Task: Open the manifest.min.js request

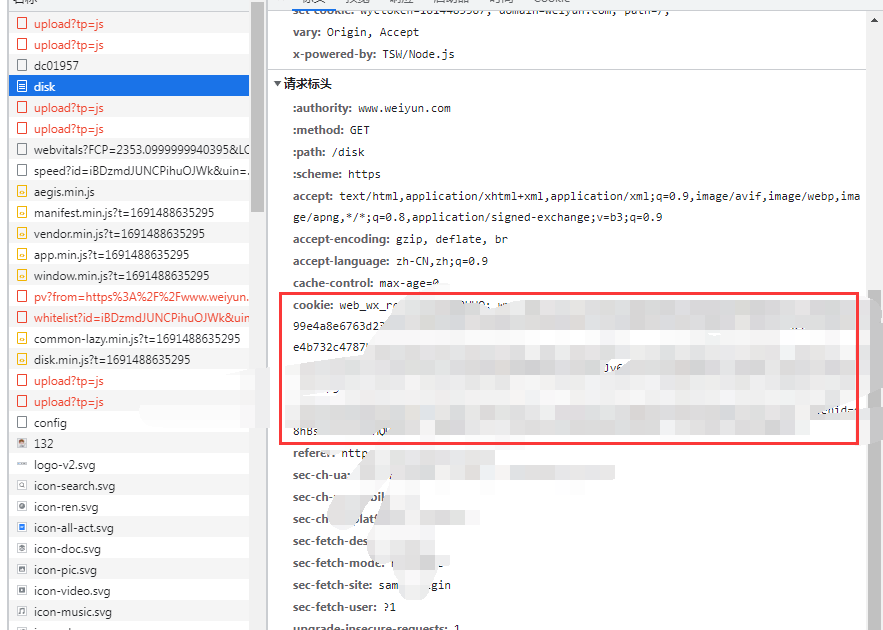Action: (x=123, y=213)
